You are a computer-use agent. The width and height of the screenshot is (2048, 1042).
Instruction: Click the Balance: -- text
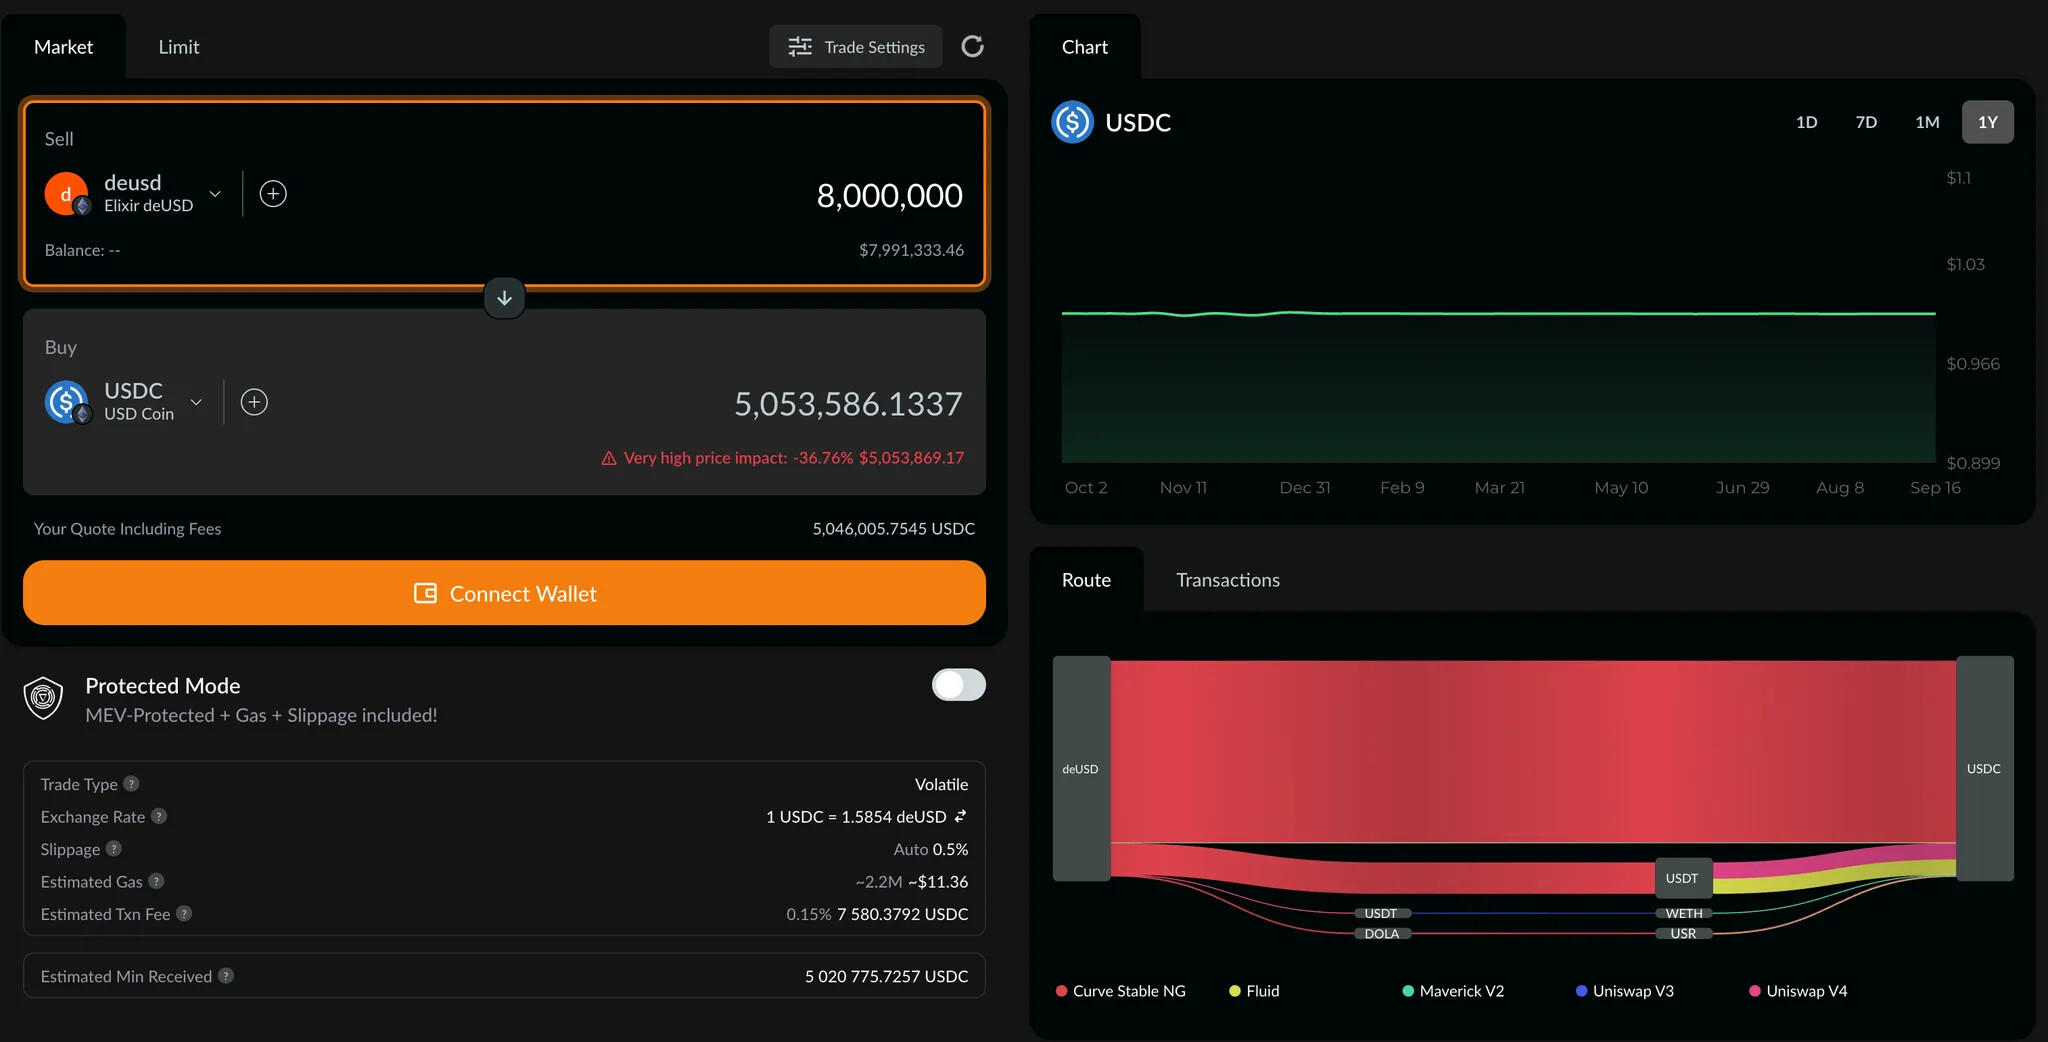[x=82, y=250]
